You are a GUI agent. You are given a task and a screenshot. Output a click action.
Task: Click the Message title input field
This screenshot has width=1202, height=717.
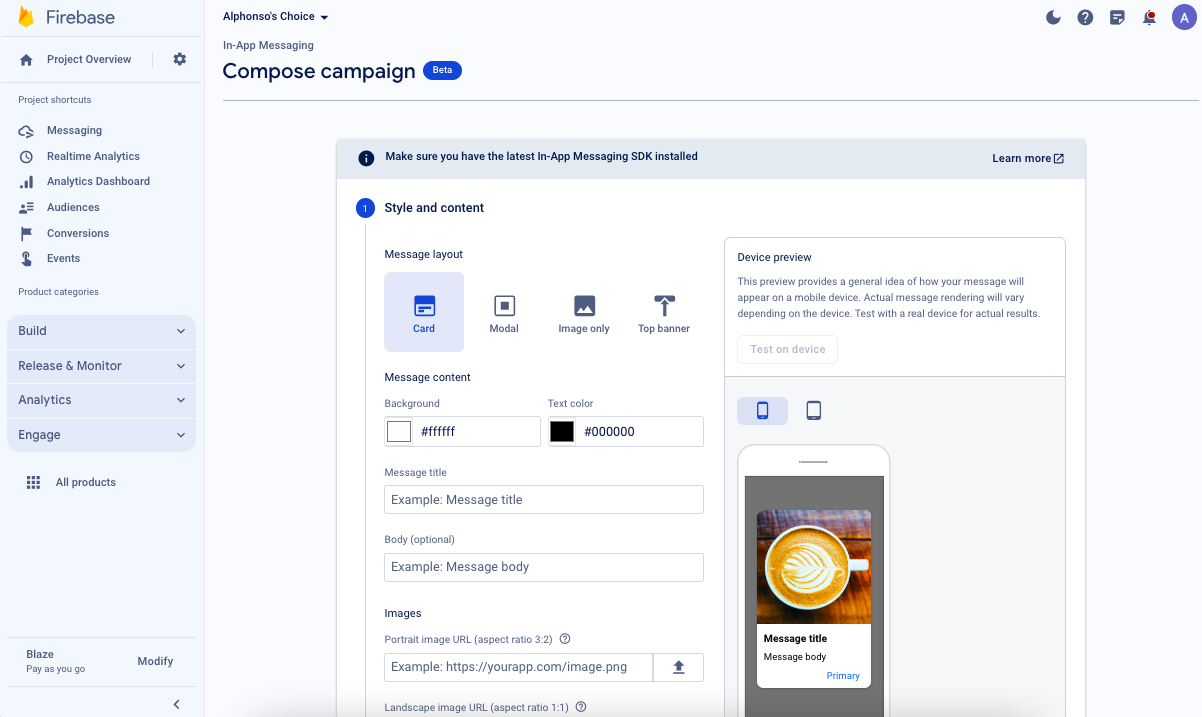543,499
